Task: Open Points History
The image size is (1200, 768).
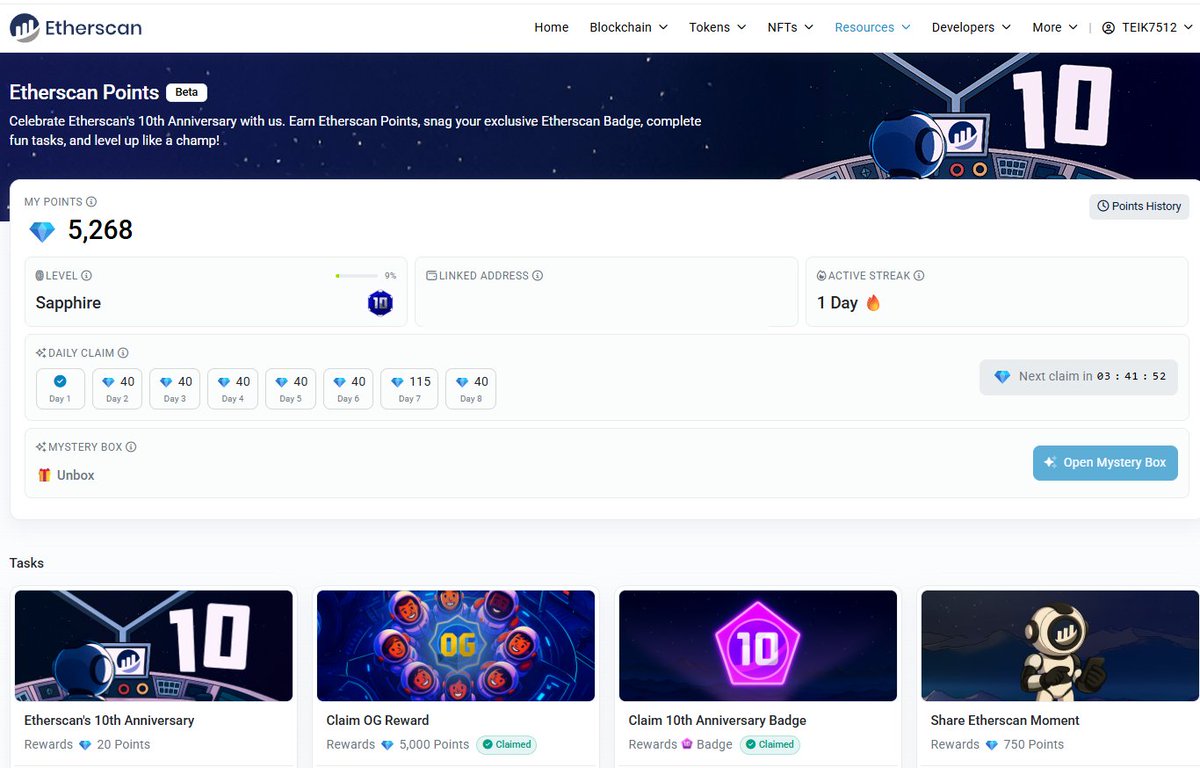Action: coord(1139,206)
